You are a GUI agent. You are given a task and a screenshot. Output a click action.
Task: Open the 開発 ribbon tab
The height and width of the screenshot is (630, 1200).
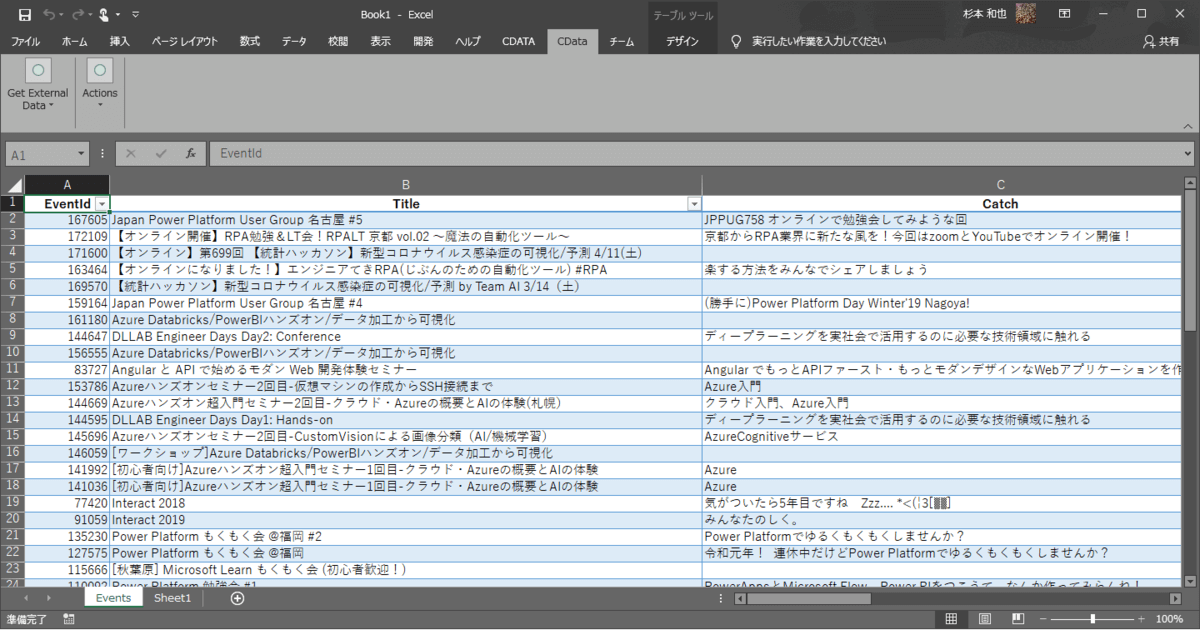coord(423,41)
